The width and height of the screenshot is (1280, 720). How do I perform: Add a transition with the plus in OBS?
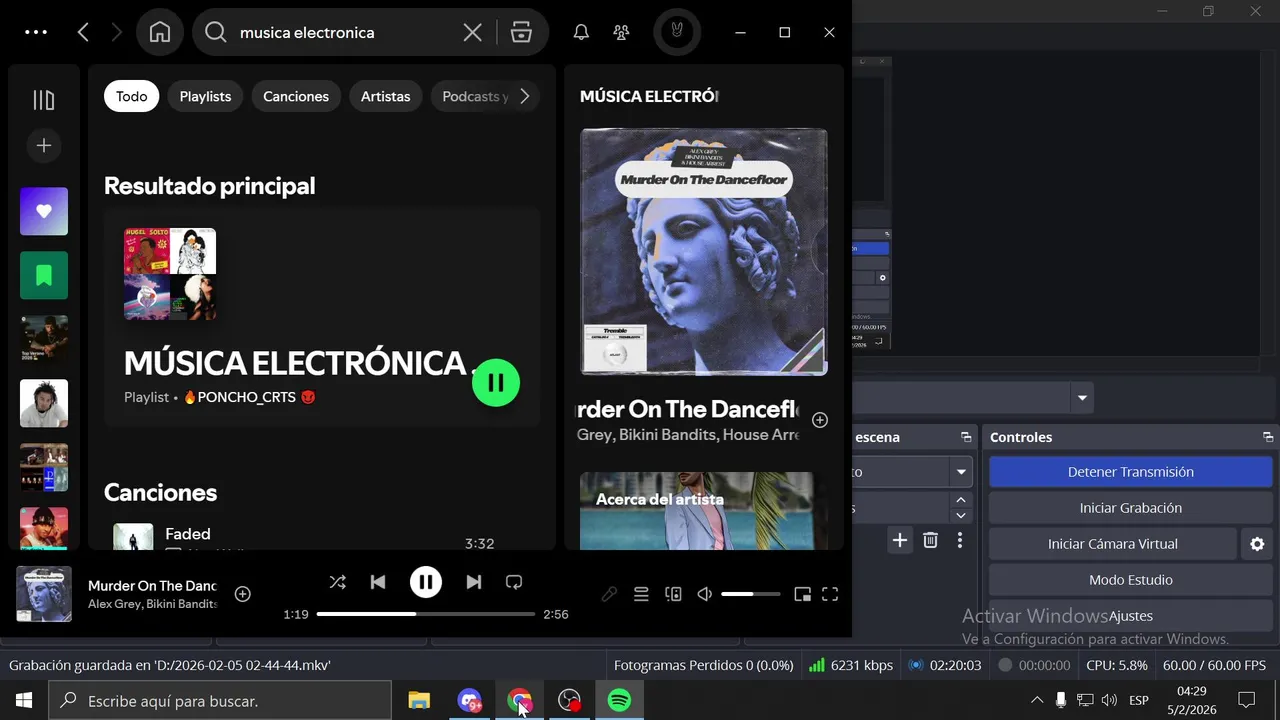pyautogui.click(x=900, y=540)
